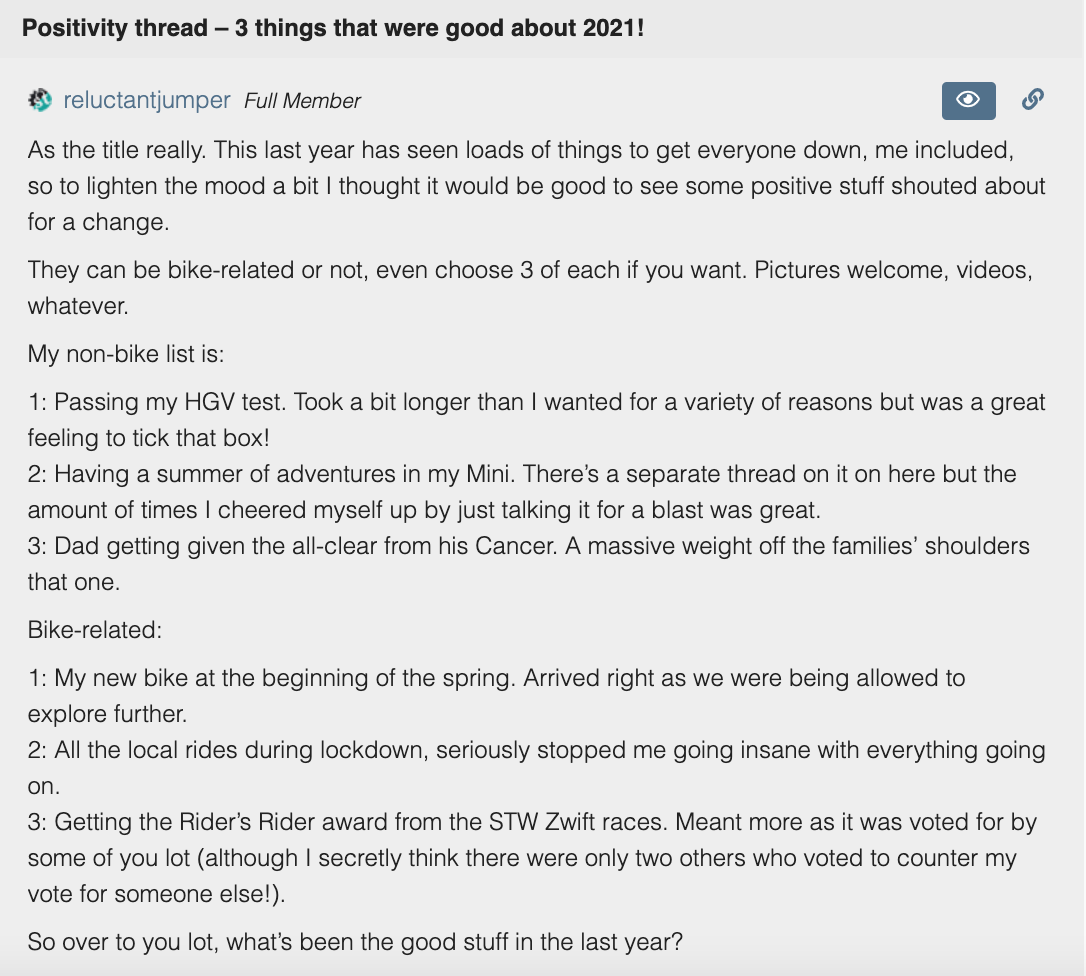
Task: Click the paragraph starting 'As the title really'
Action: (x=536, y=186)
